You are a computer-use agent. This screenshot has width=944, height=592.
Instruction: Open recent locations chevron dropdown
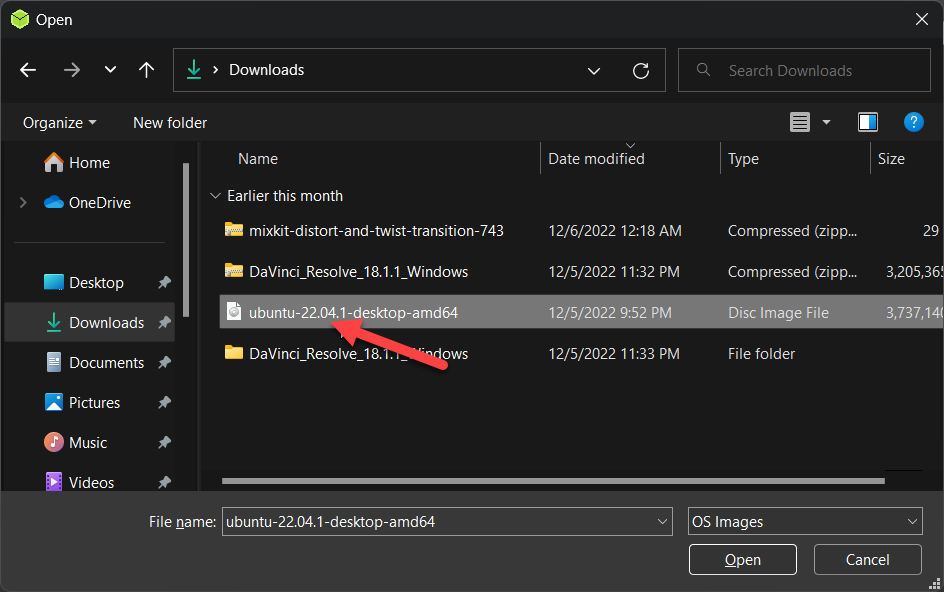pyautogui.click(x=110, y=70)
